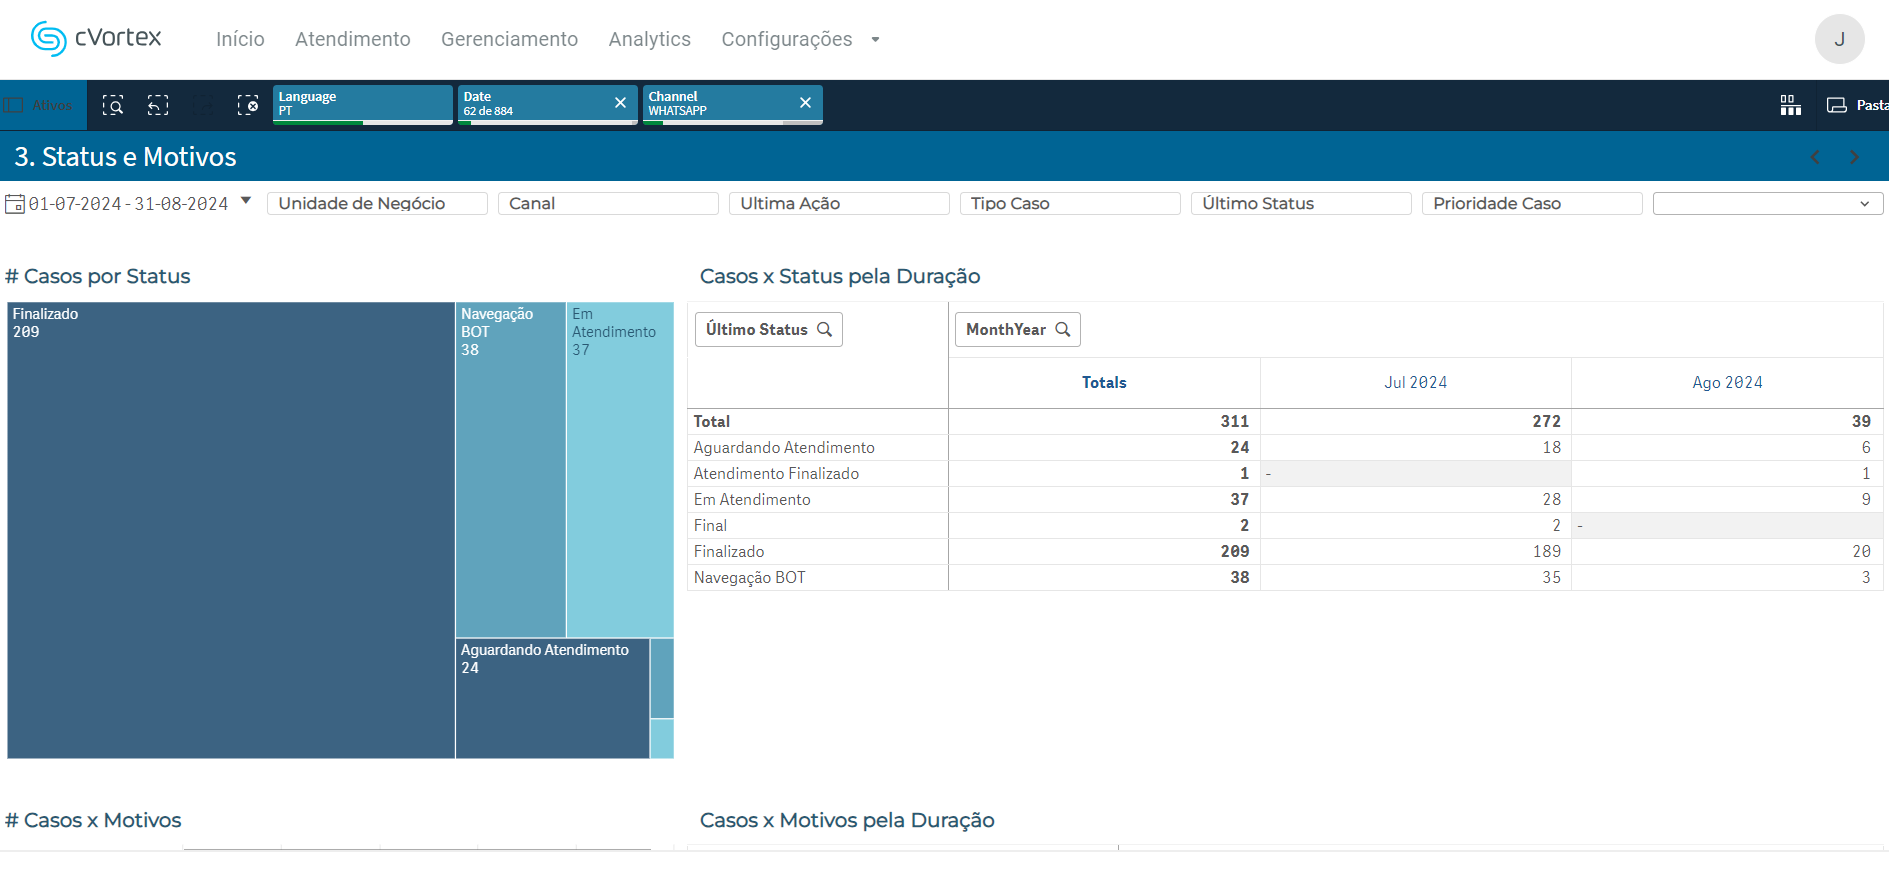This screenshot has width=1889, height=894.
Task: Open the empty dropdown in filter bar
Action: click(1767, 204)
